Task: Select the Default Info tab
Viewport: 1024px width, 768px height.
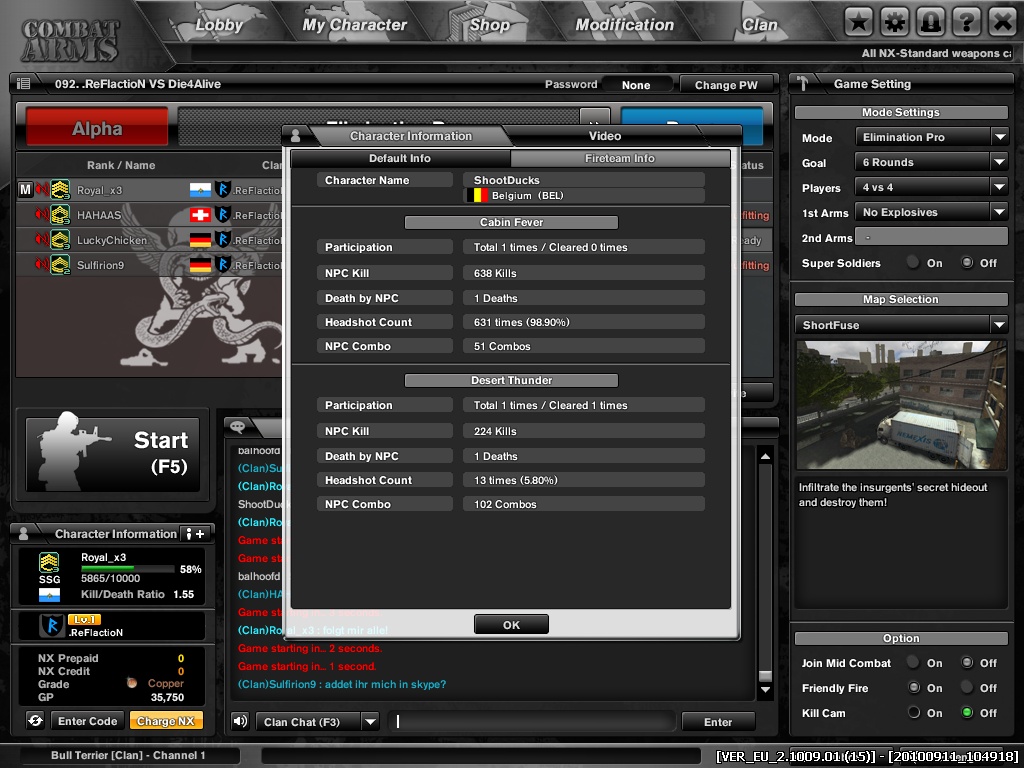Action: [x=400, y=158]
